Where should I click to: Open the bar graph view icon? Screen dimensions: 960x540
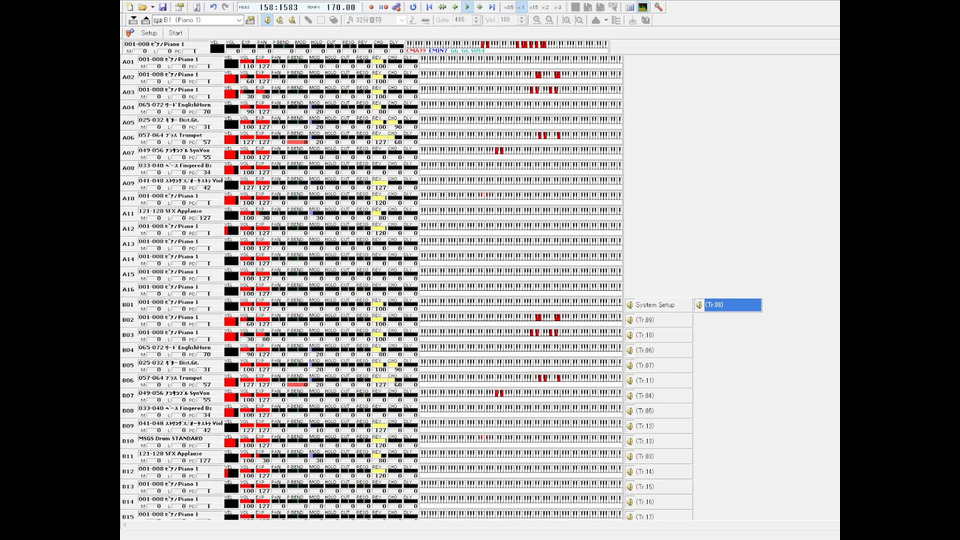[629, 7]
